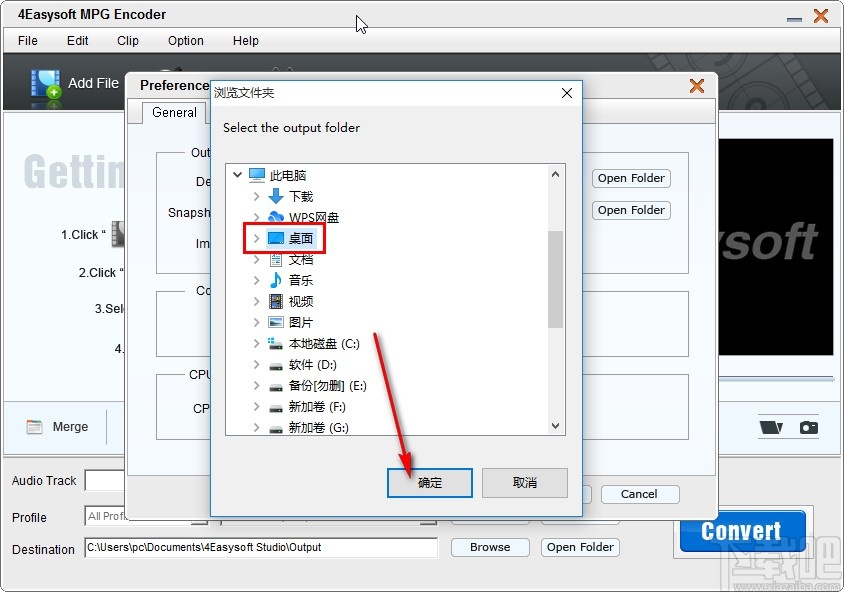The width and height of the screenshot is (844, 592).
Task: Click the snapshot camera icon
Action: point(808,427)
